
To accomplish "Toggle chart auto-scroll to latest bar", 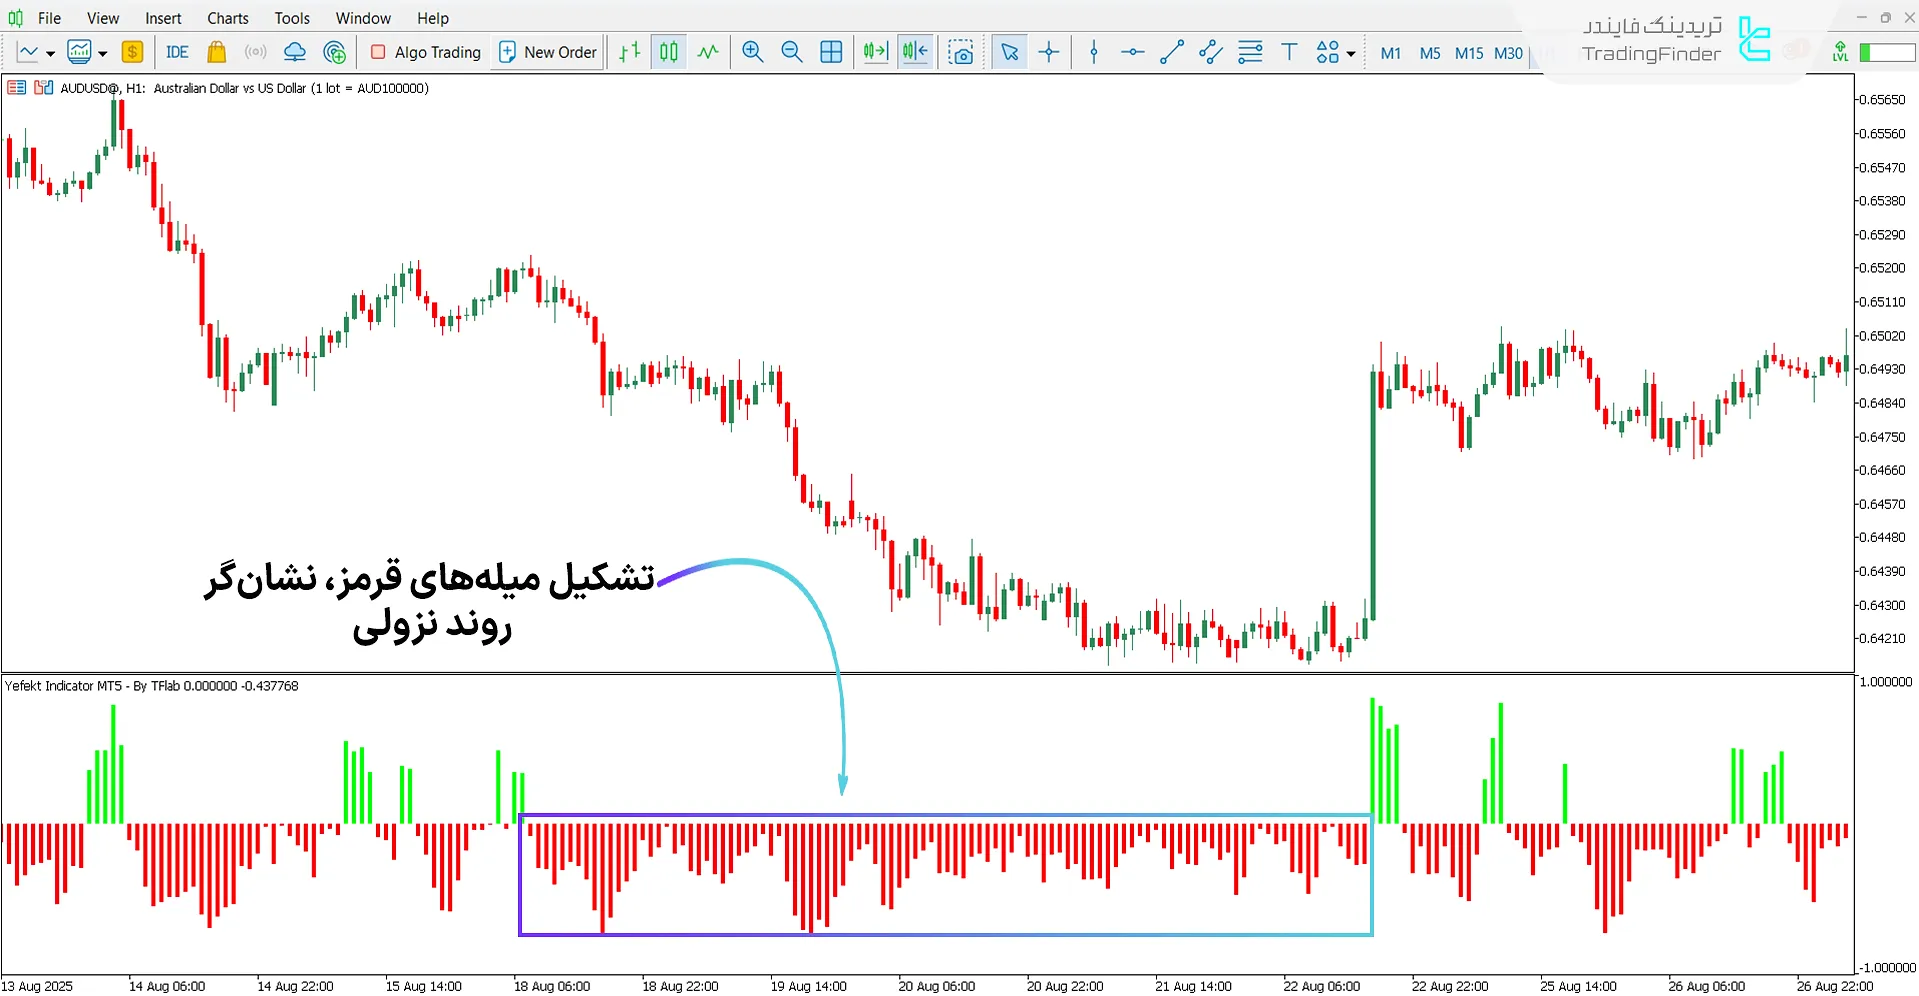I will (x=876, y=52).
